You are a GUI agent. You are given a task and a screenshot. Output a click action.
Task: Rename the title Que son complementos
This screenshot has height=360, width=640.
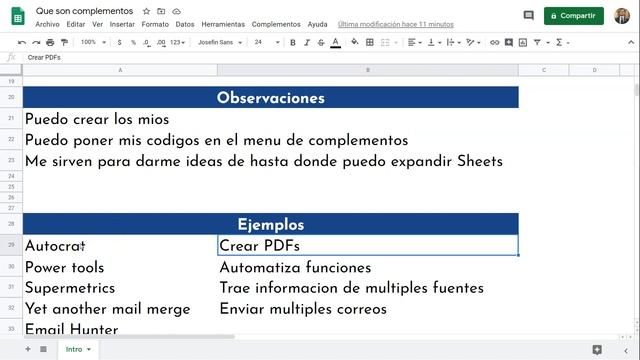point(84,11)
